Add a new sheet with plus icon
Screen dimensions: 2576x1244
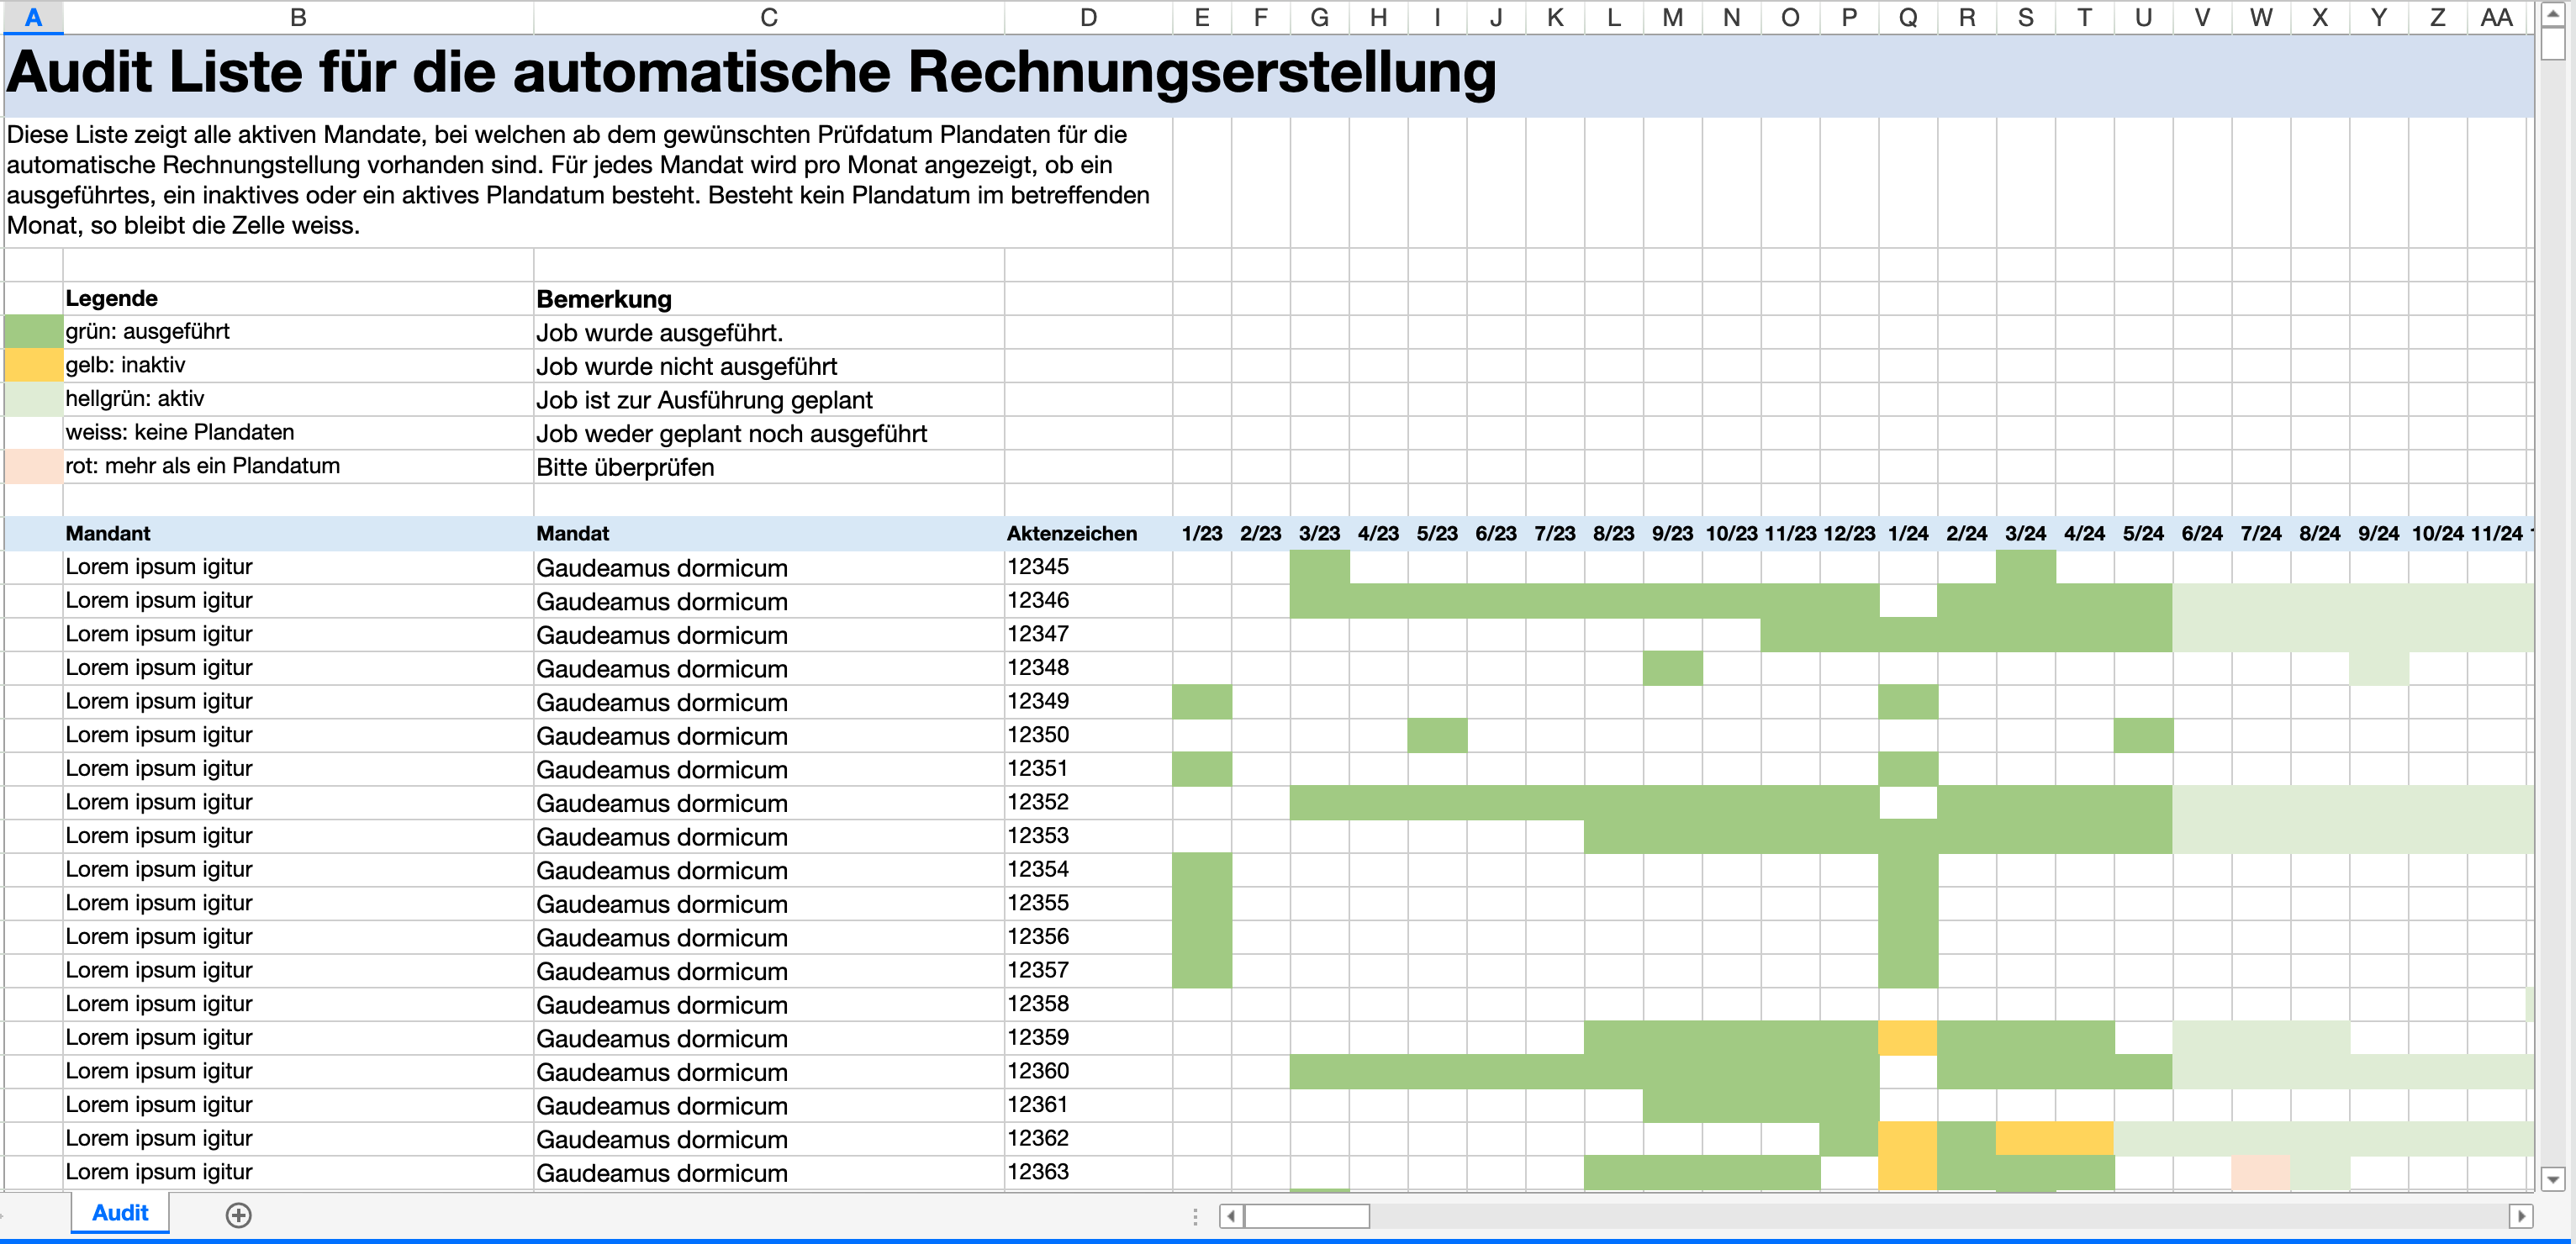pyautogui.click(x=238, y=1215)
